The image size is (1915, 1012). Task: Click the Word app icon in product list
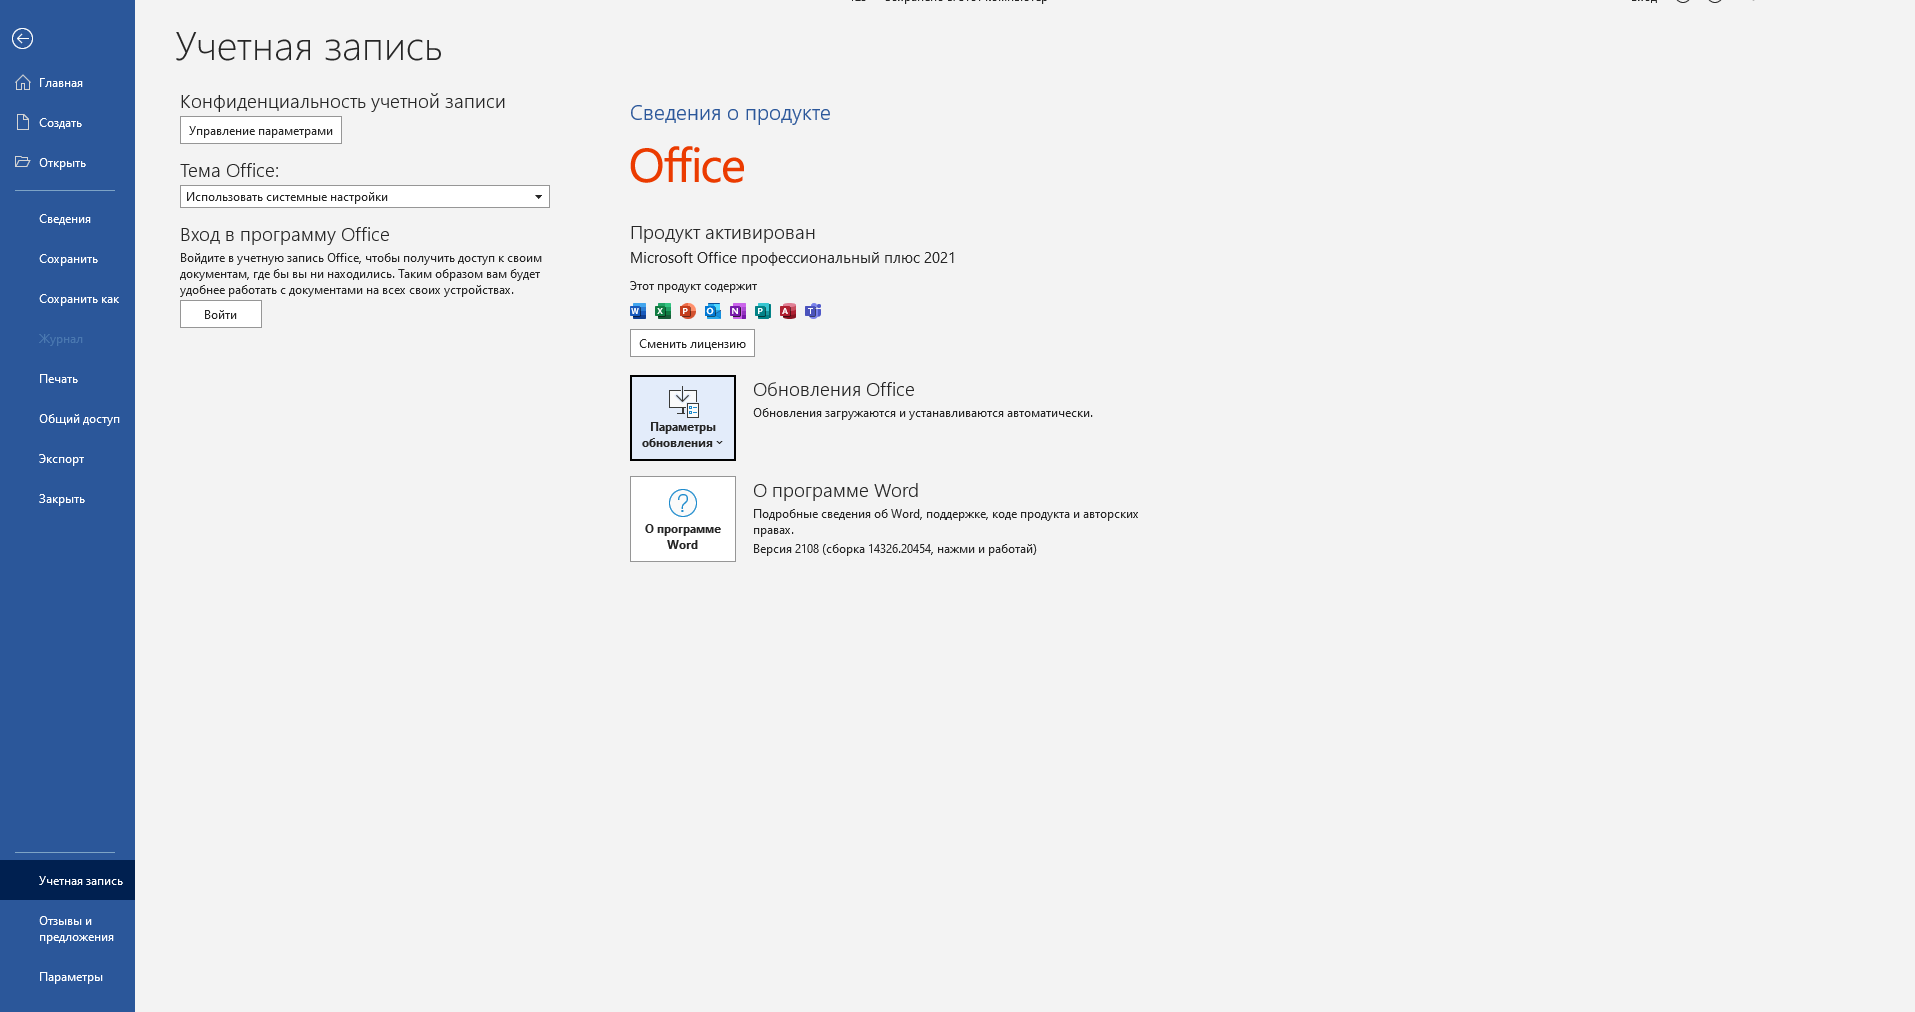(638, 311)
